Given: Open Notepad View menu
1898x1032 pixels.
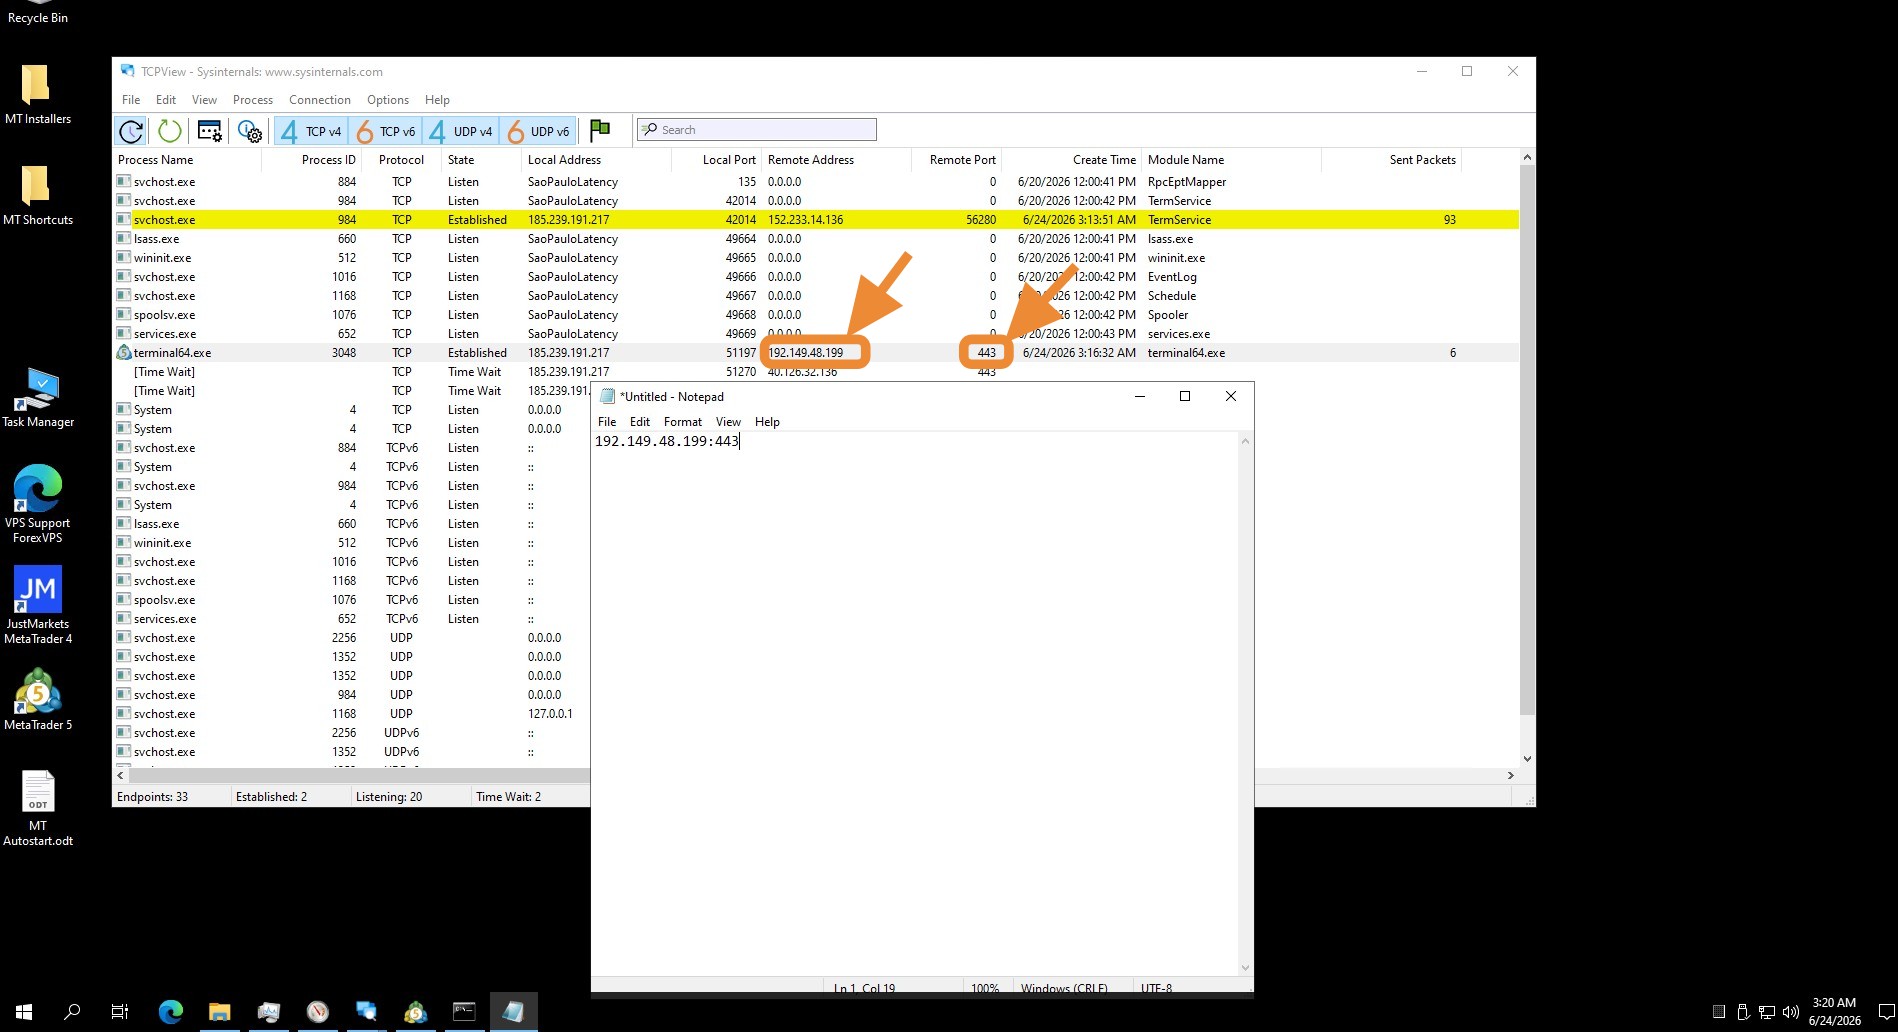Looking at the screenshot, I should click(728, 422).
